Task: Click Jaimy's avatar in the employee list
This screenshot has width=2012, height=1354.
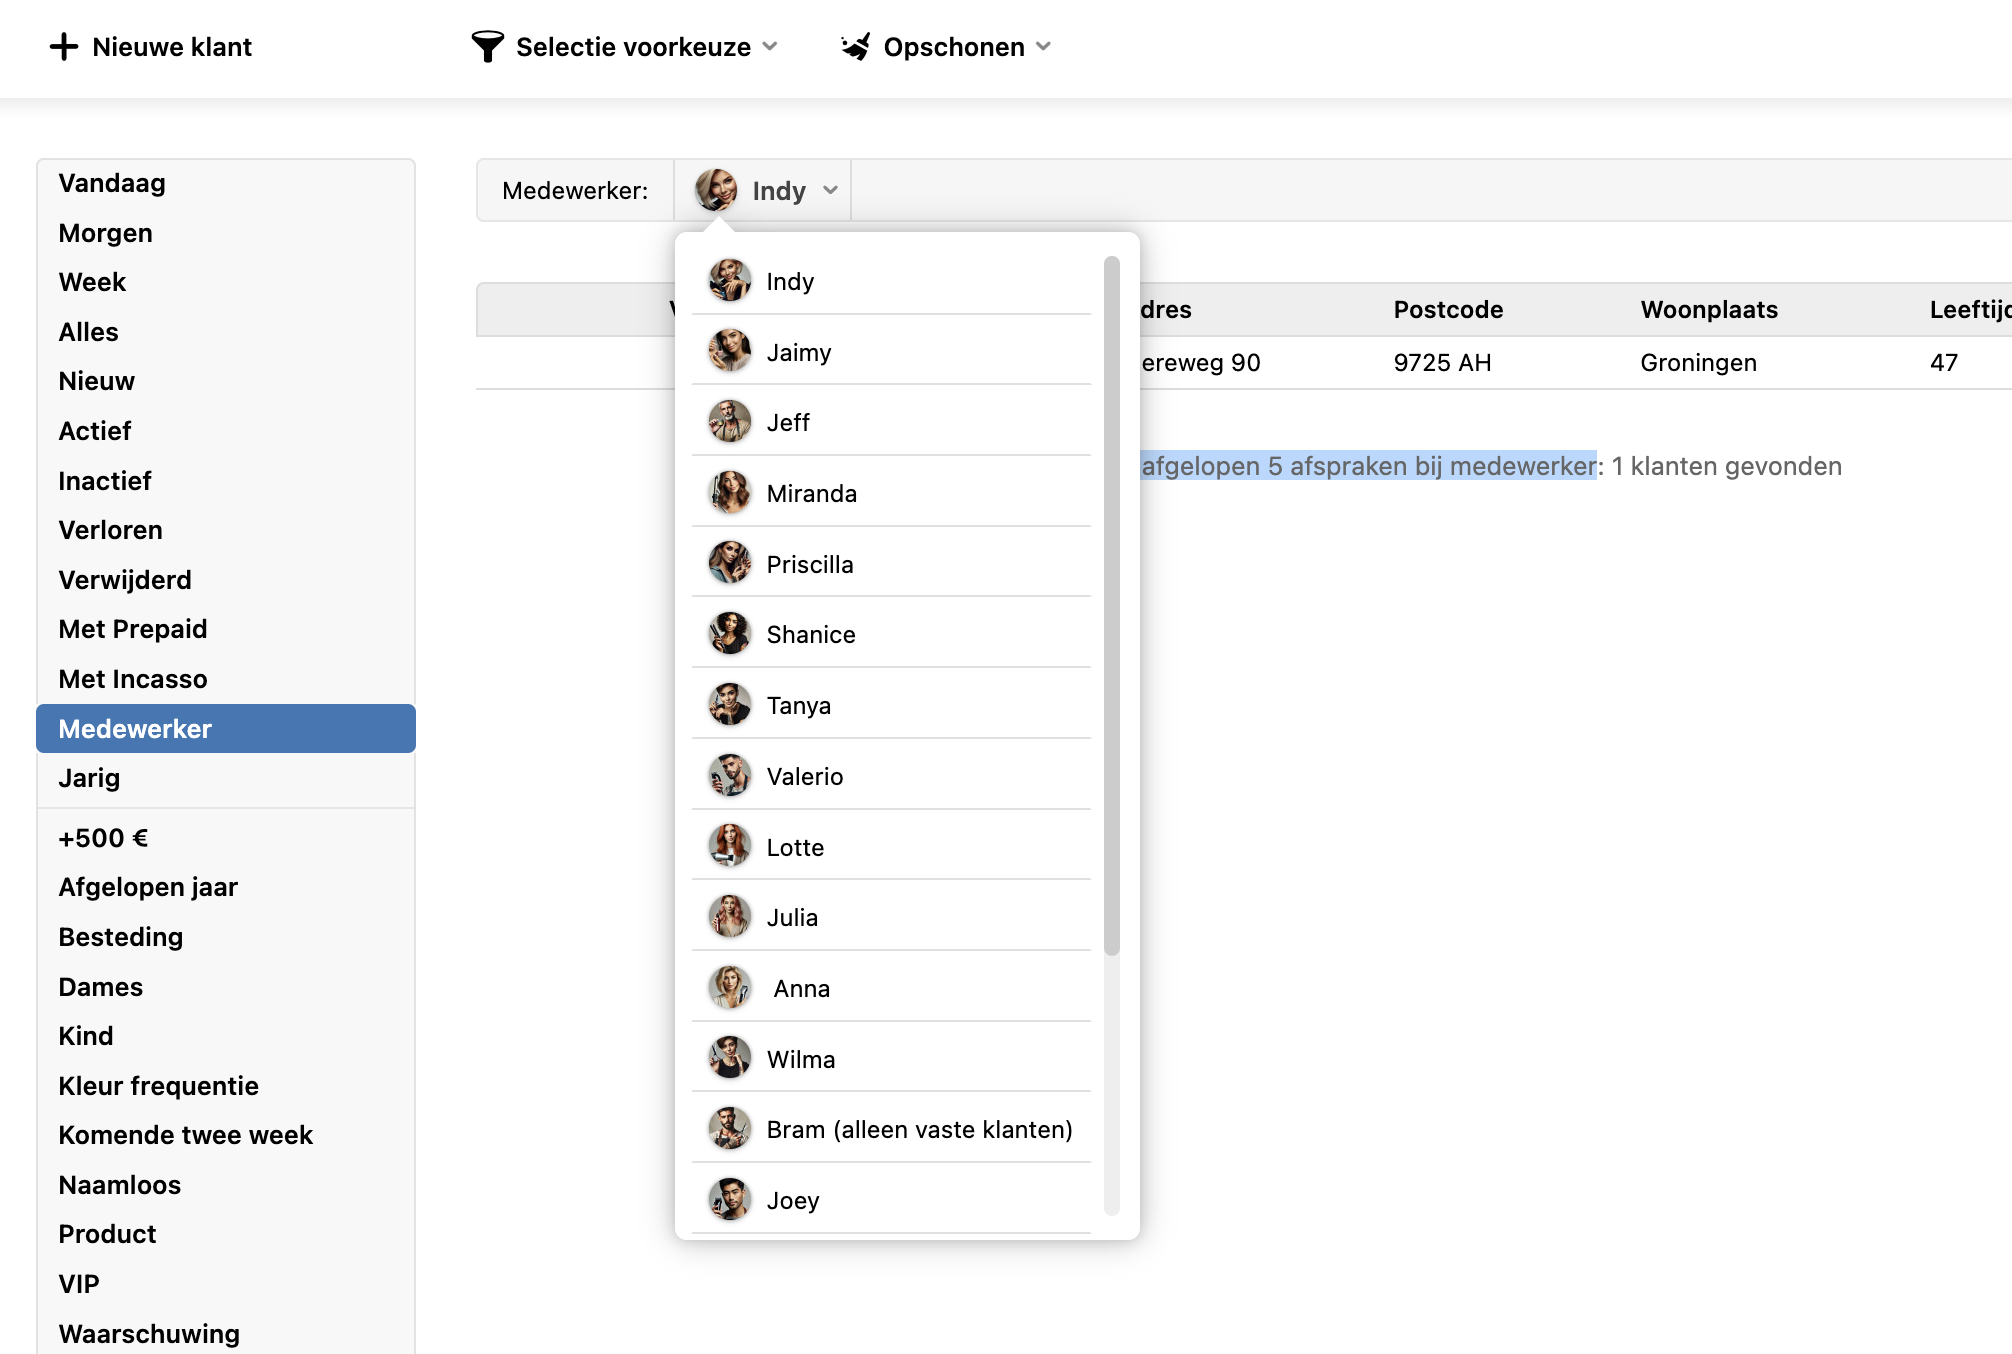Action: [x=730, y=352]
